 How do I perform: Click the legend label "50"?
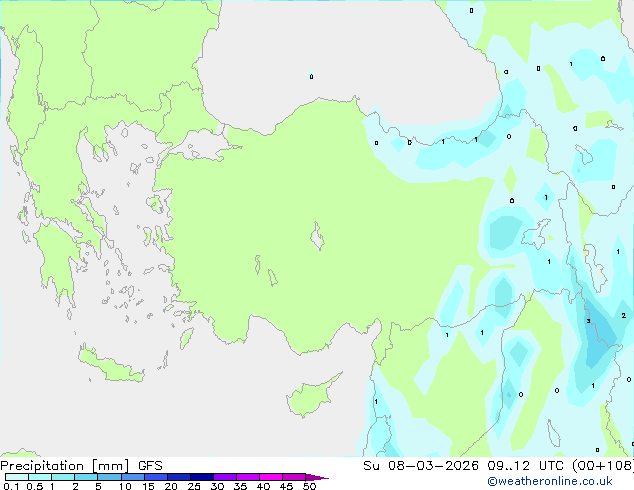click(309, 486)
